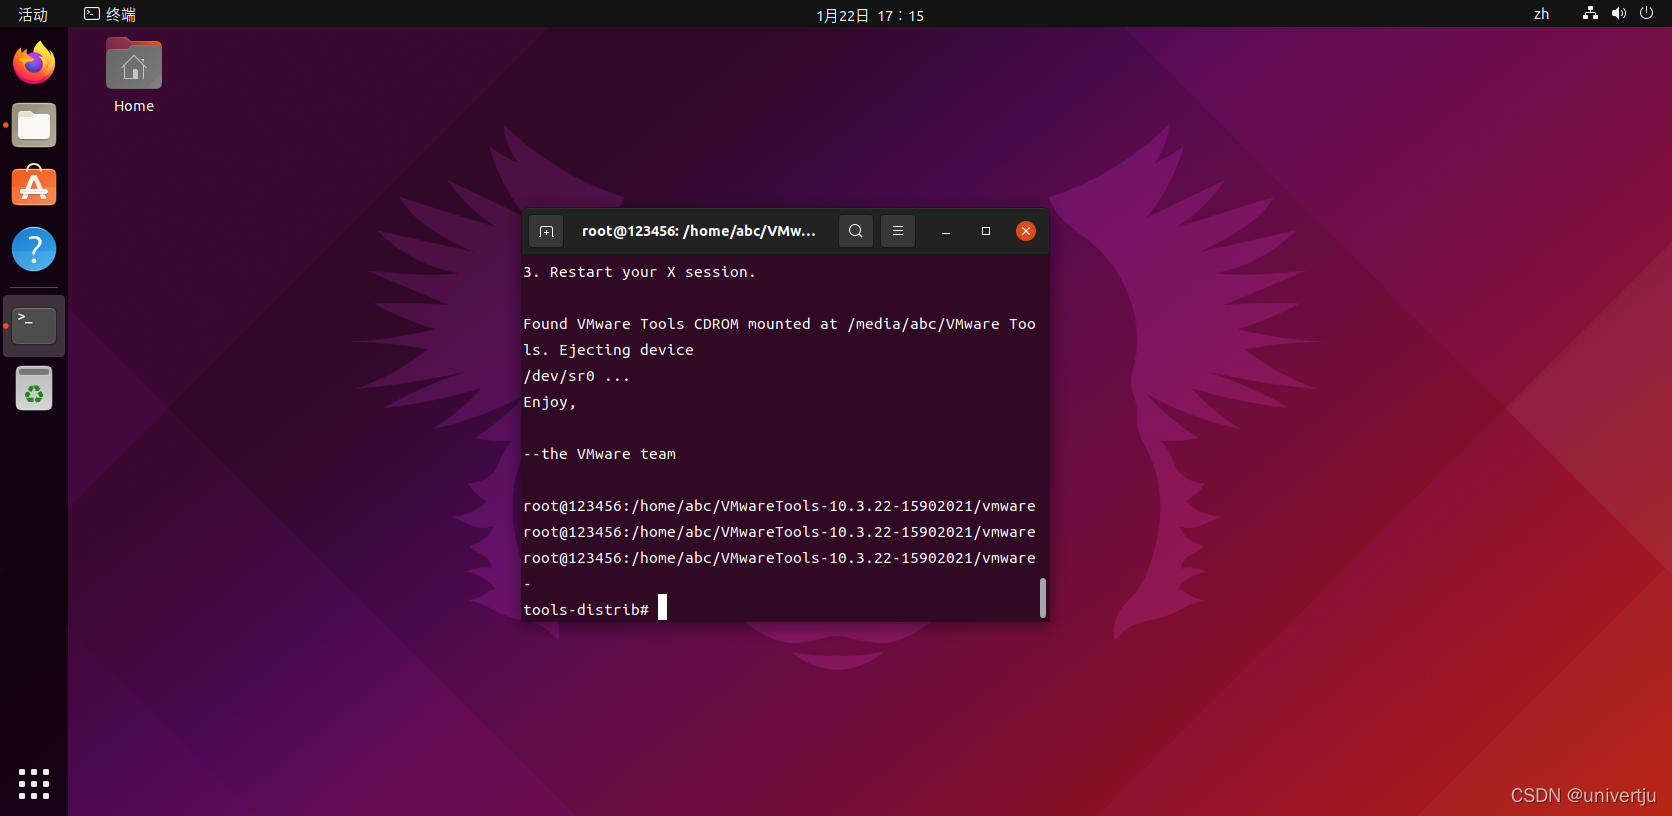The image size is (1672, 816).
Task: Click the "/dev/sr0 ..." output line
Action: (577, 376)
